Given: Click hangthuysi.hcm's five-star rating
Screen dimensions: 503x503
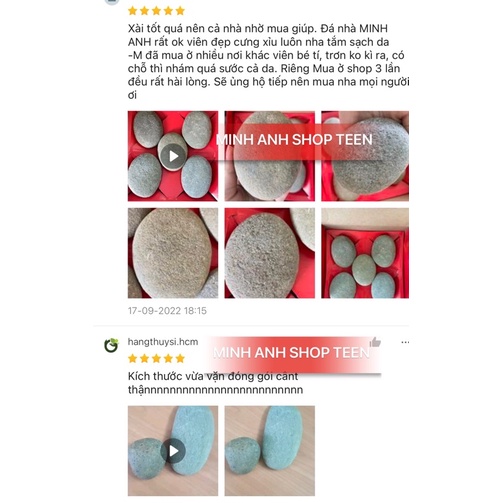Looking at the screenshot, I should [156, 359].
